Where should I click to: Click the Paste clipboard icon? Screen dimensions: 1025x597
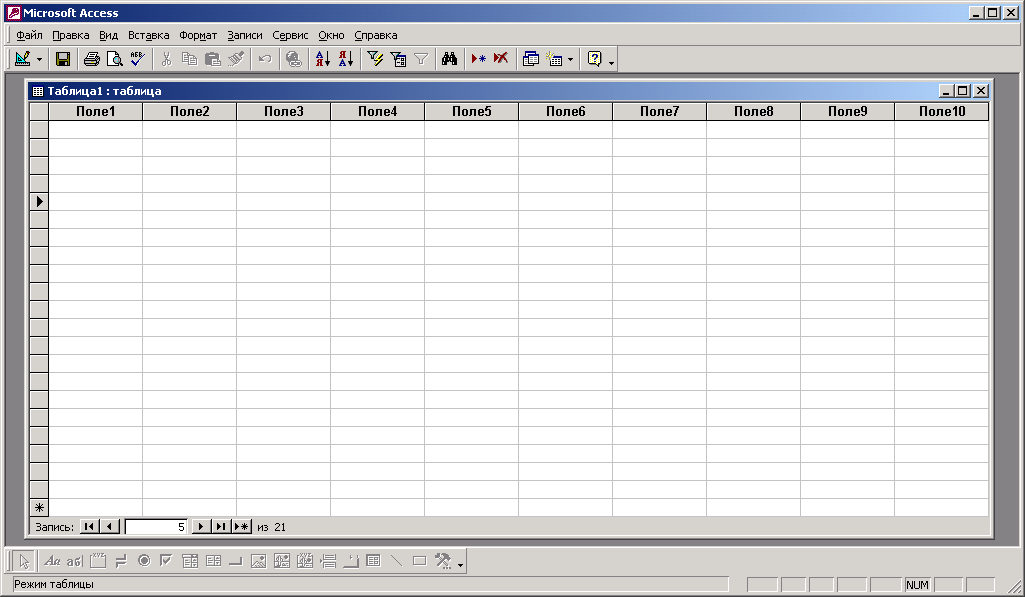[212, 59]
